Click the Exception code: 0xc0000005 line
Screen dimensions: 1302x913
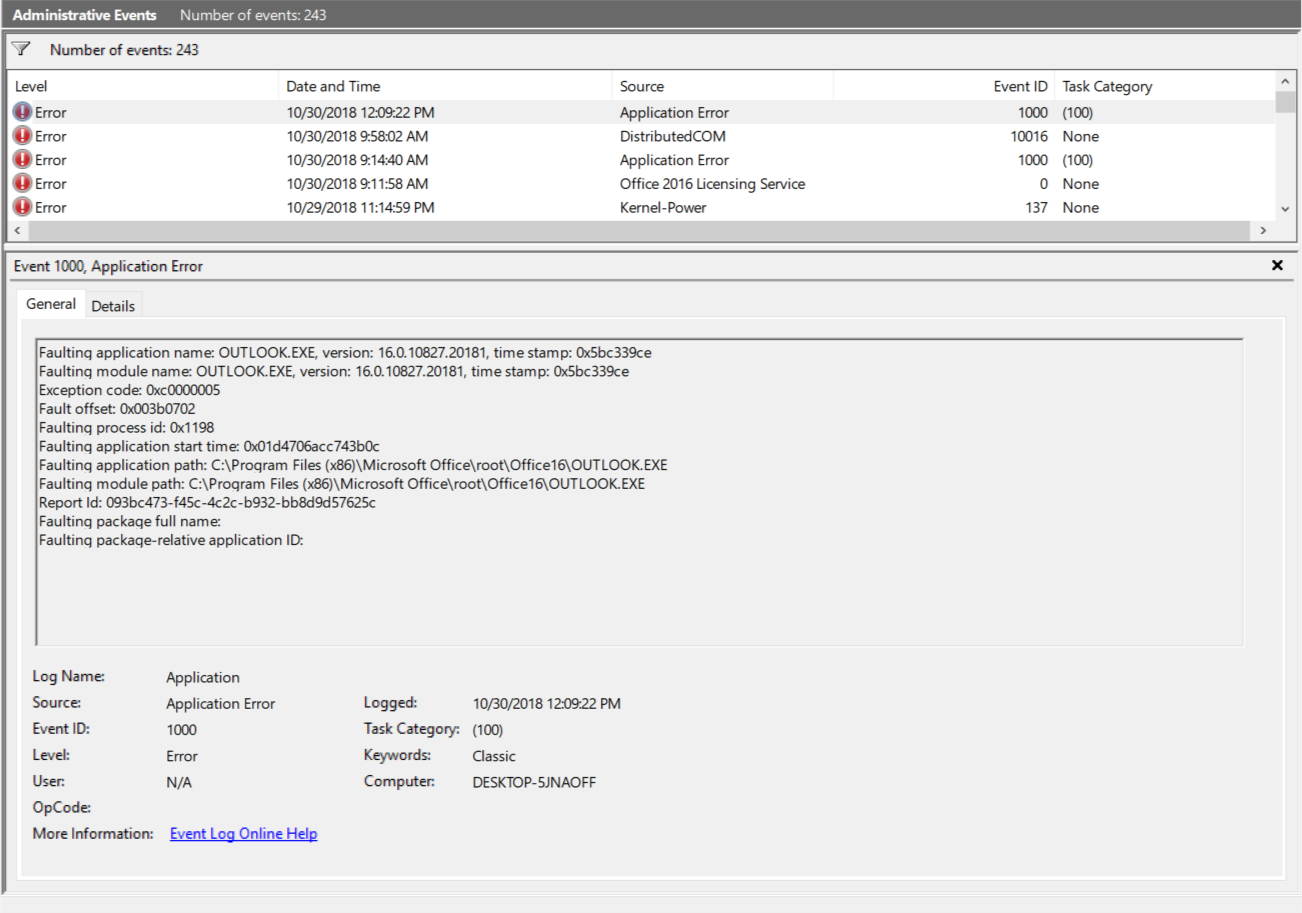129,390
